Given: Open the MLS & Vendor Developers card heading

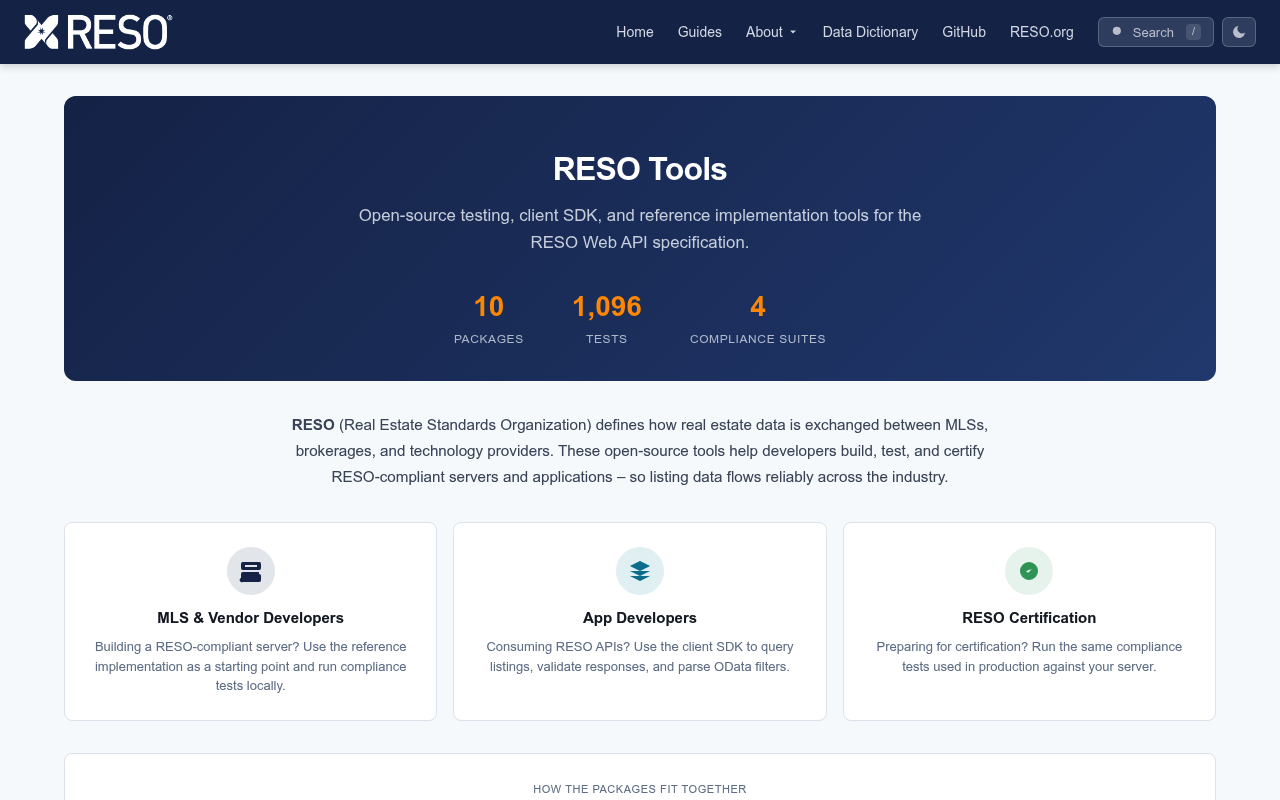Looking at the screenshot, I should (251, 618).
